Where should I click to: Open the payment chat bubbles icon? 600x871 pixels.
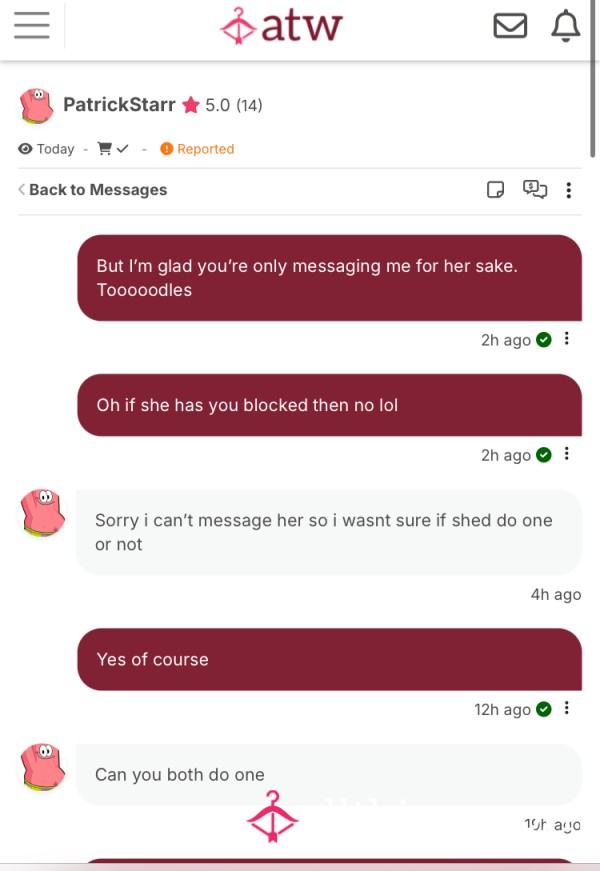click(x=535, y=189)
